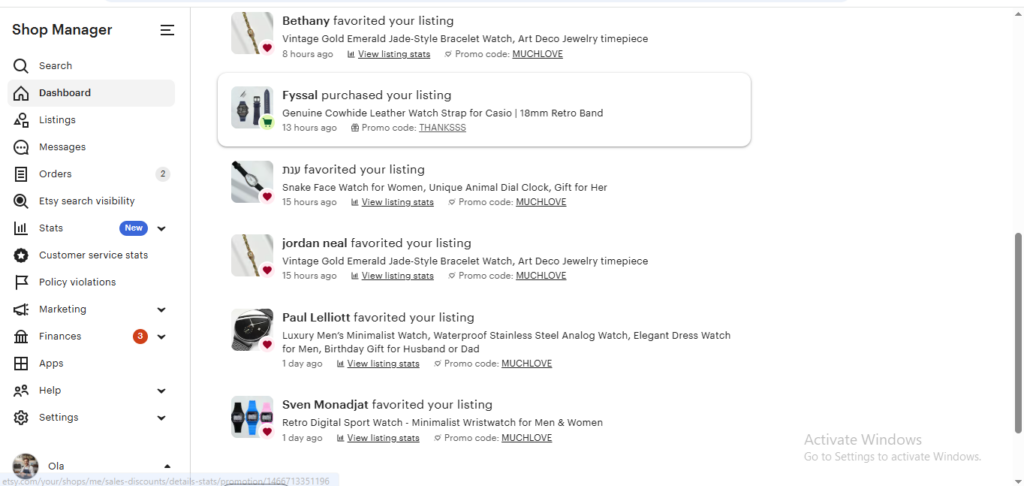This screenshot has height=486, width=1024.
Task: Collapse sidebar with the hamburger menu icon
Action: pyautogui.click(x=167, y=30)
